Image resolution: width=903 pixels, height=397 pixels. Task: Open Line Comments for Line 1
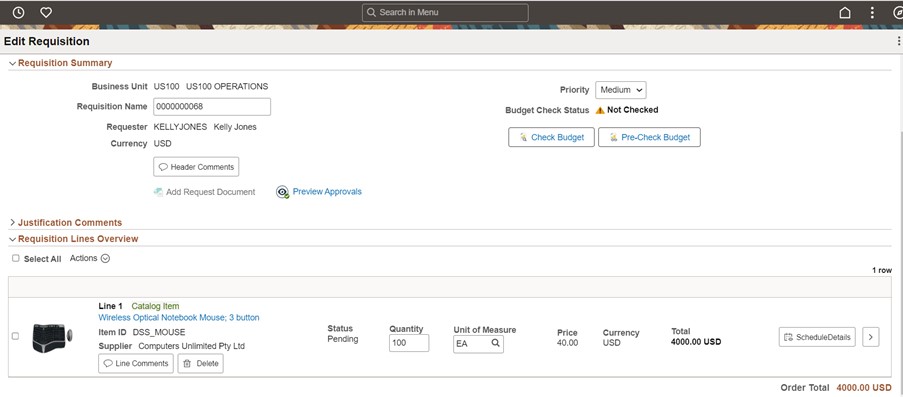tap(136, 364)
